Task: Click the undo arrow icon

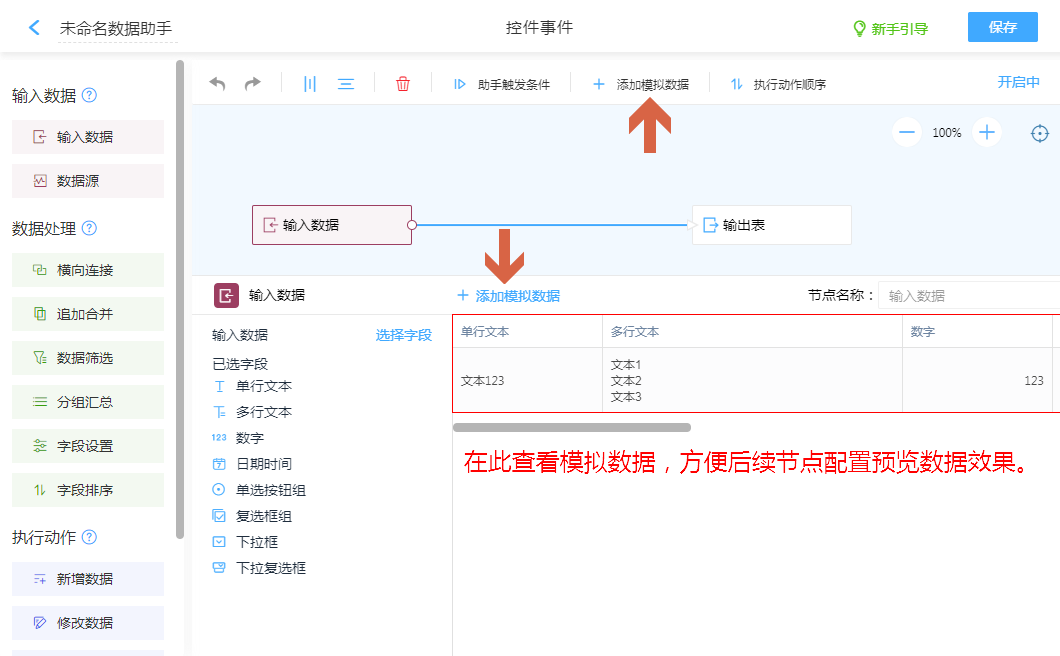Action: tap(217, 84)
